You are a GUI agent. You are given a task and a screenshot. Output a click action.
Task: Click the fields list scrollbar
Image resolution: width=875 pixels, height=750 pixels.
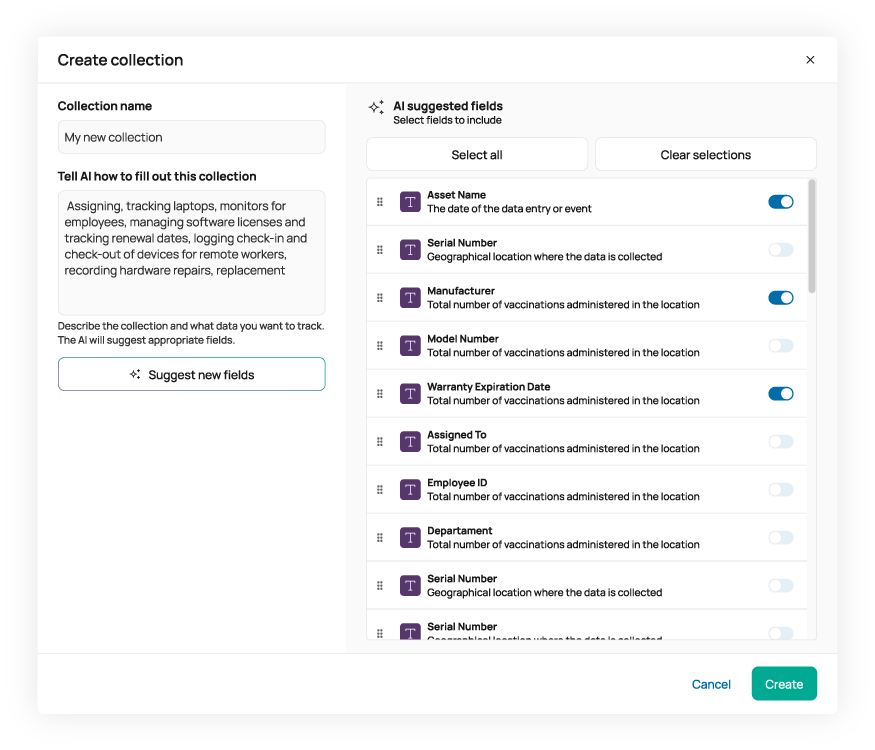(812, 236)
